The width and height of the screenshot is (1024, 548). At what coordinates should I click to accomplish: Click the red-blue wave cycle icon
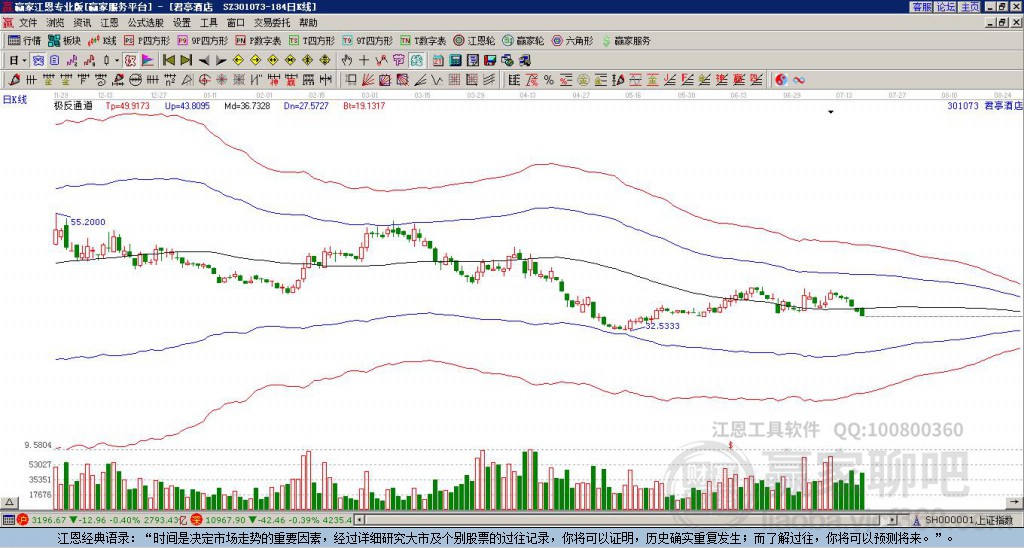[x=799, y=80]
